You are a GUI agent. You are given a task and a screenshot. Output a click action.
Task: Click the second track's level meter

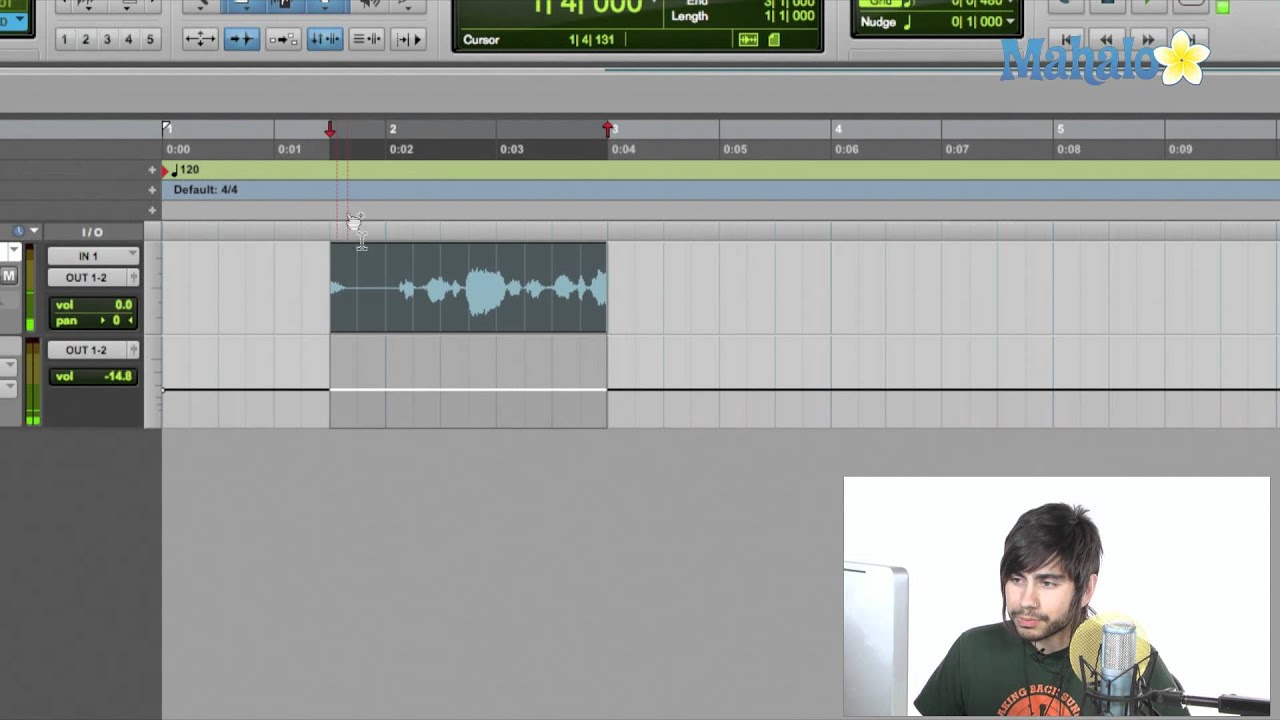[x=33, y=382]
